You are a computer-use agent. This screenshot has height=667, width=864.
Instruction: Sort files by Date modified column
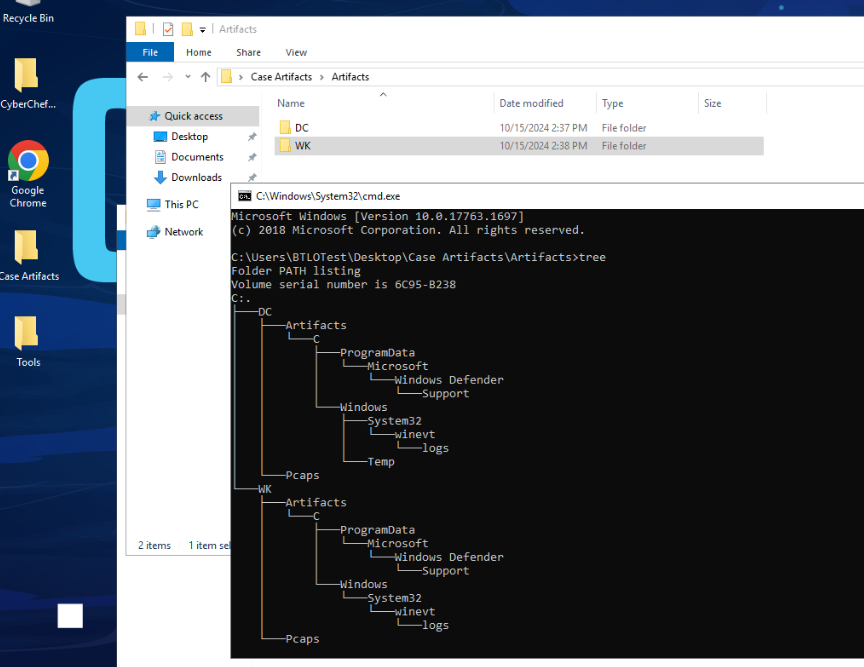[x=531, y=103]
